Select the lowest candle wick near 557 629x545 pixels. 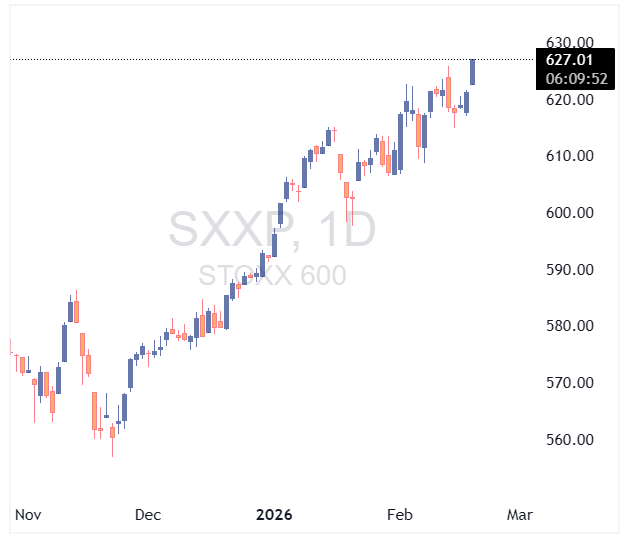click(113, 452)
